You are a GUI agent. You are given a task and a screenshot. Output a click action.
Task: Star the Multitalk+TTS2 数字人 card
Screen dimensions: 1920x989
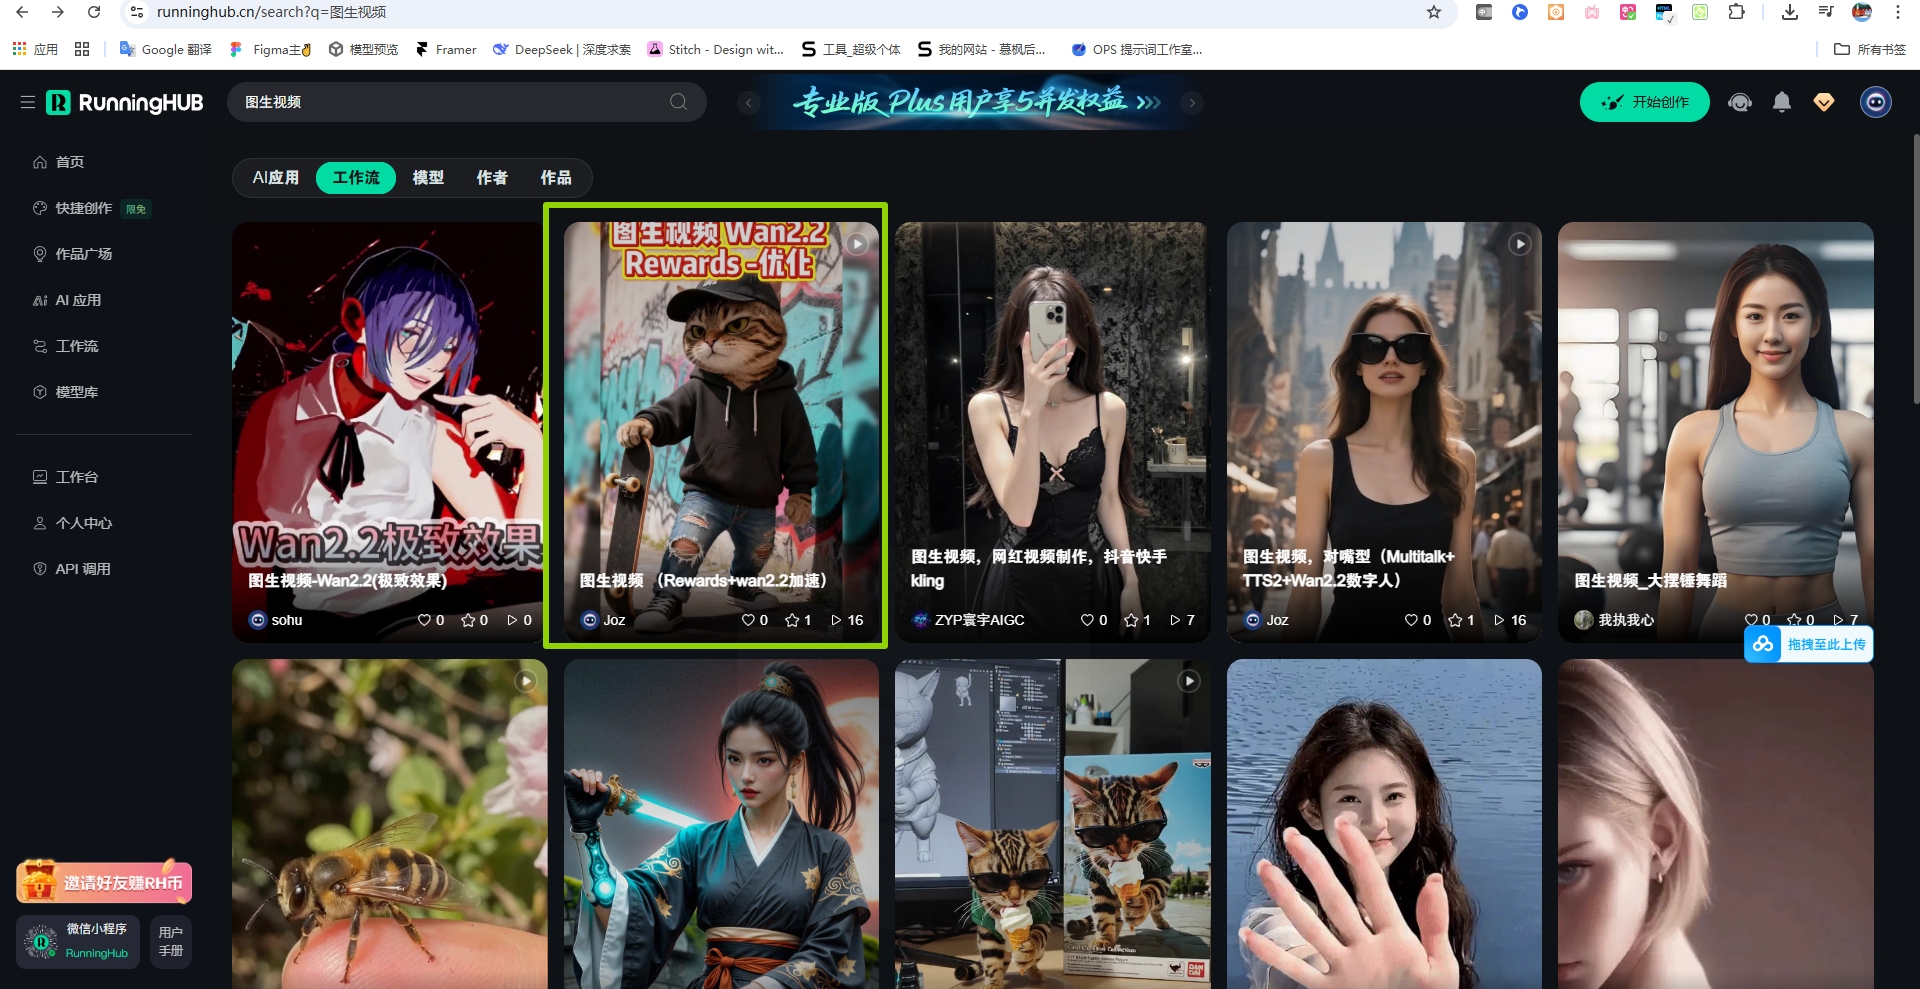(1455, 620)
